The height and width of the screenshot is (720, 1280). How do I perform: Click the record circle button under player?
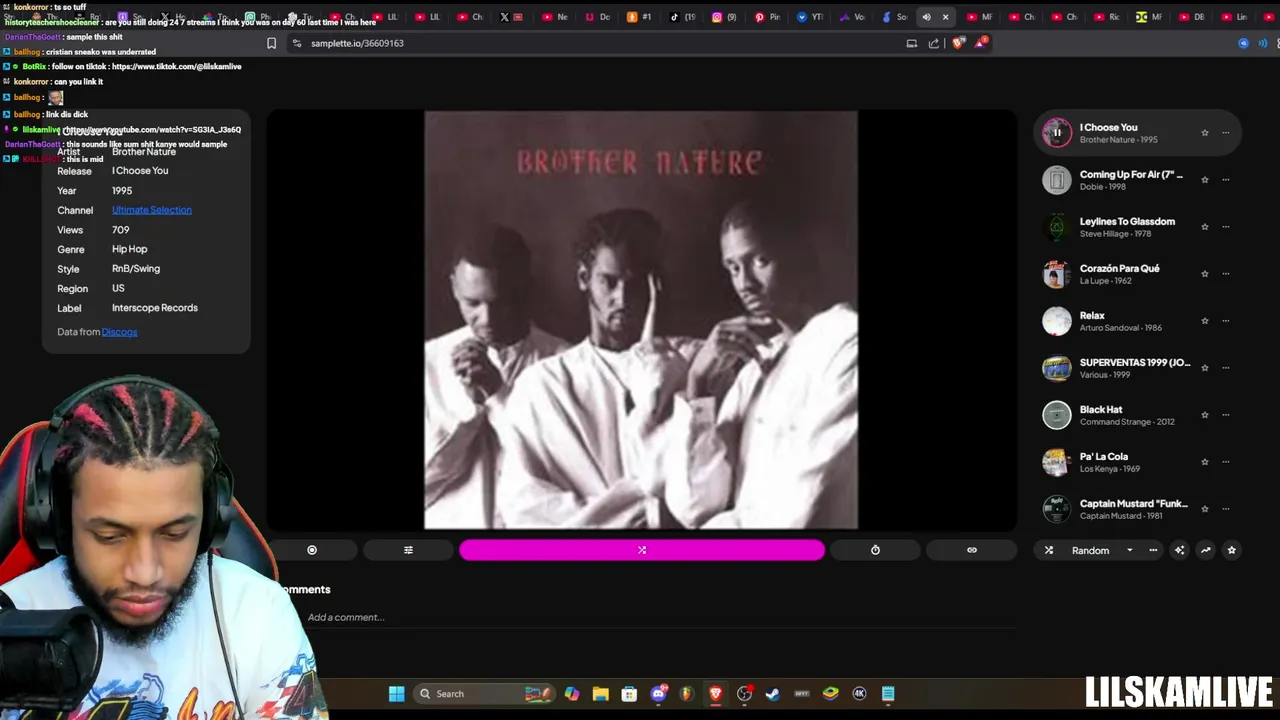312,550
